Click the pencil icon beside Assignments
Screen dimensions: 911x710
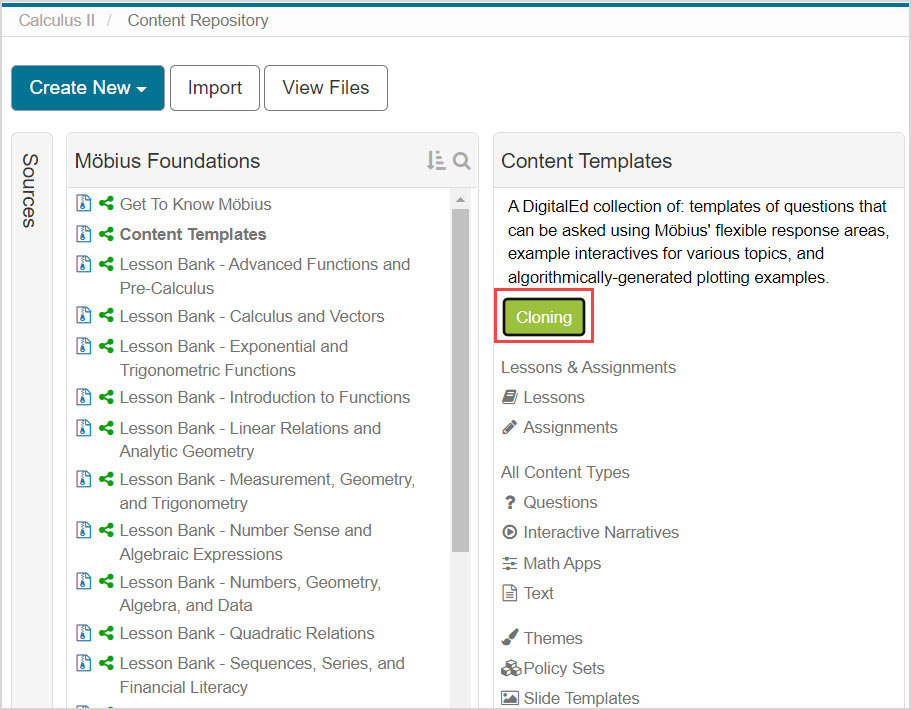pos(510,427)
